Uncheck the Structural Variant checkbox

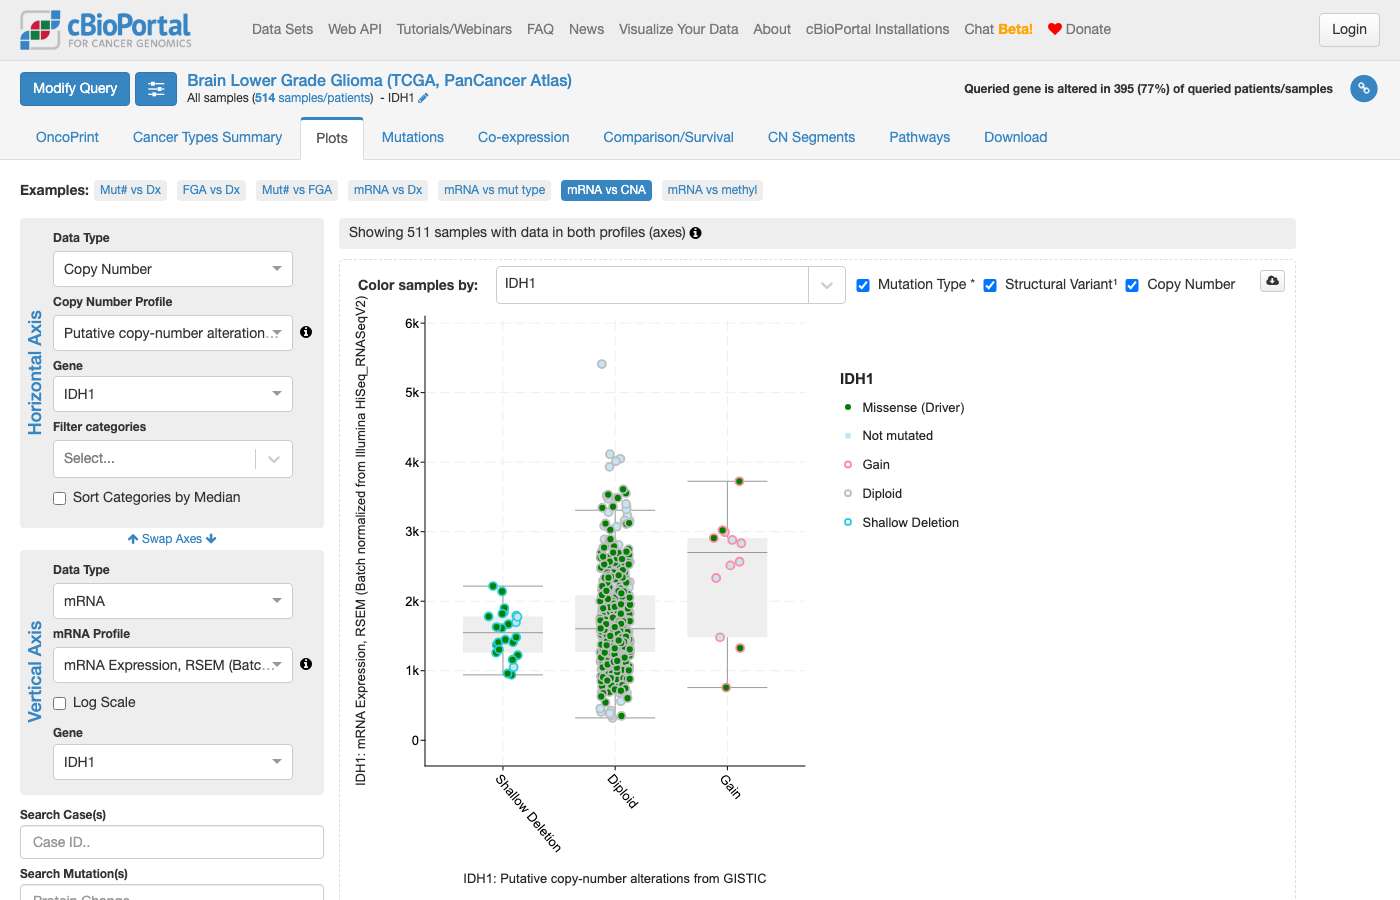[x=990, y=285]
